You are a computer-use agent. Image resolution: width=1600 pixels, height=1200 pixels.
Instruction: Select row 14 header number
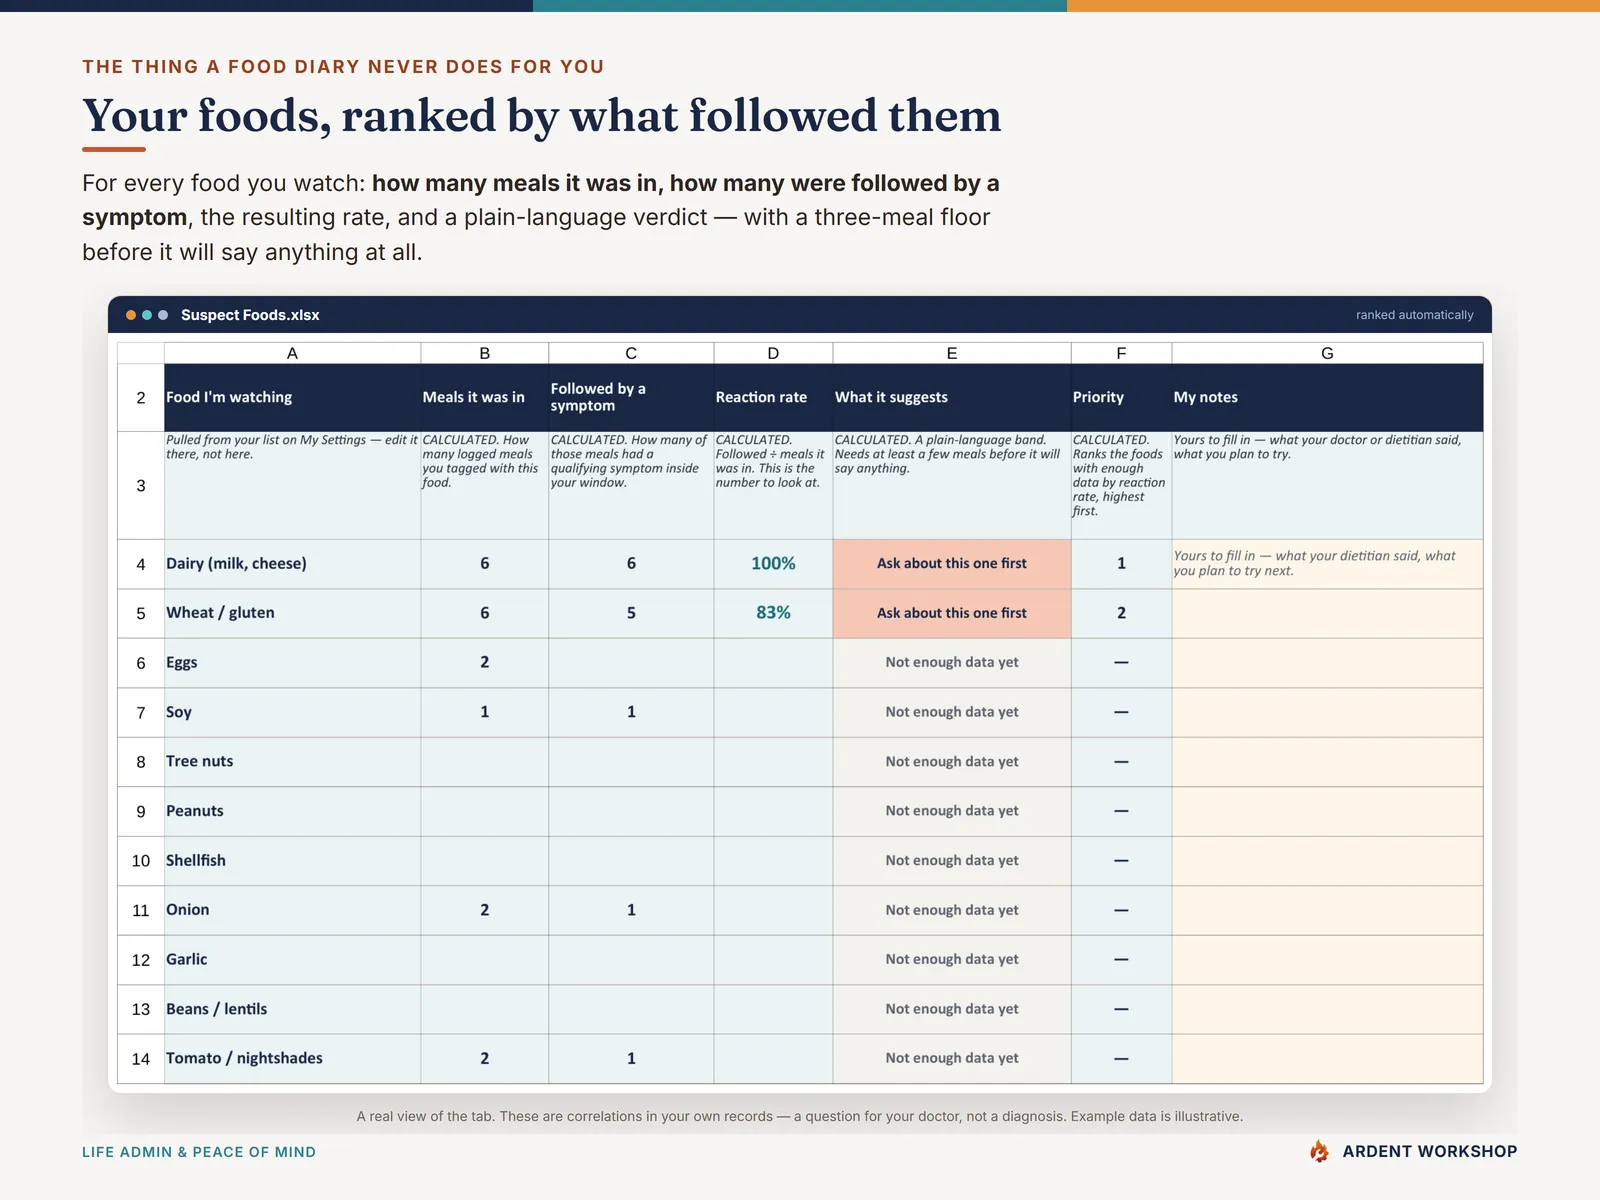point(141,1059)
